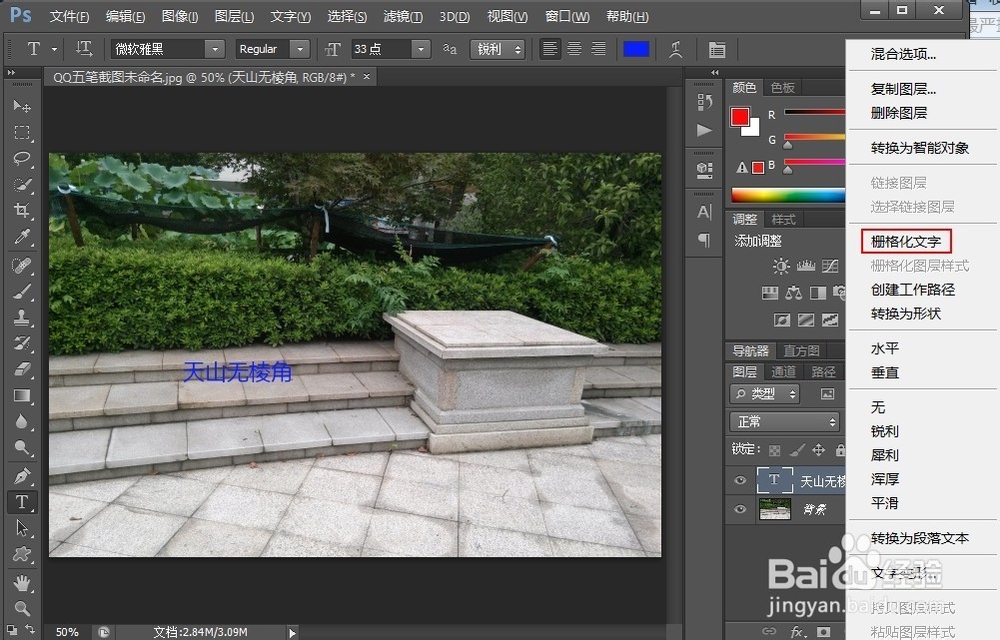Open the 文件 menu

point(69,16)
